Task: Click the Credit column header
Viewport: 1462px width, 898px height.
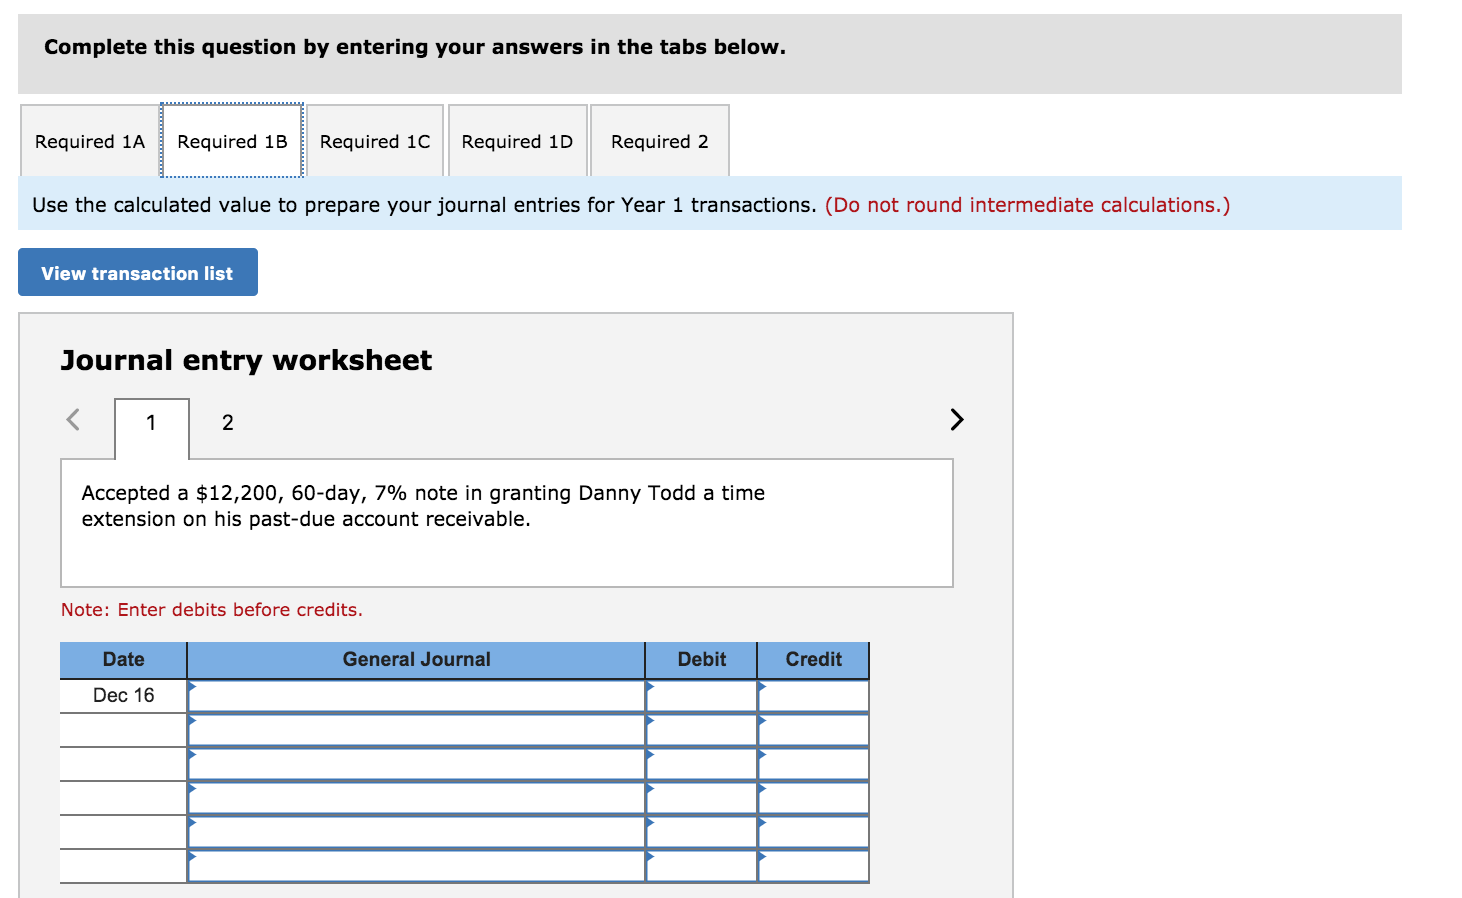Action: (x=814, y=659)
